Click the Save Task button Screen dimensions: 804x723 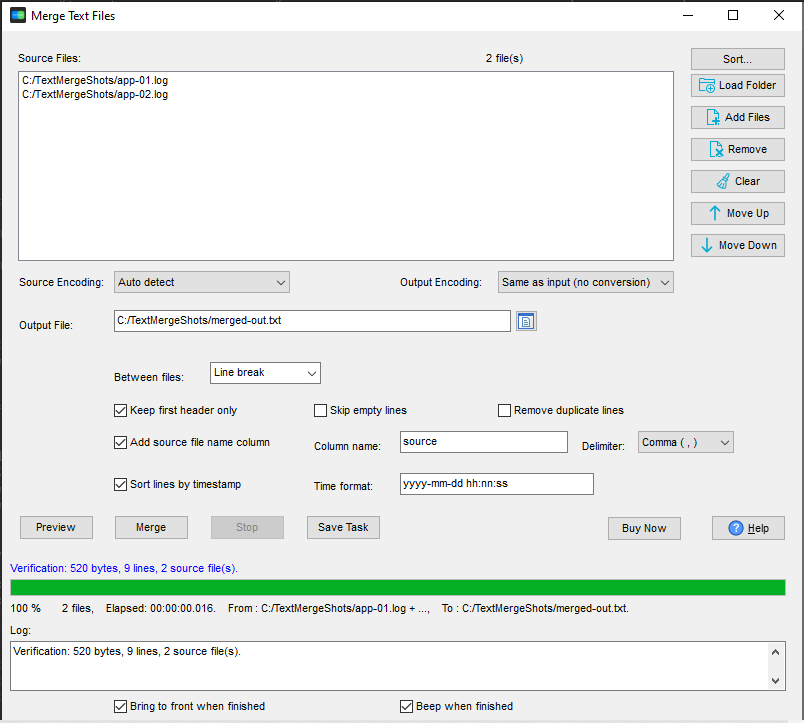343,528
